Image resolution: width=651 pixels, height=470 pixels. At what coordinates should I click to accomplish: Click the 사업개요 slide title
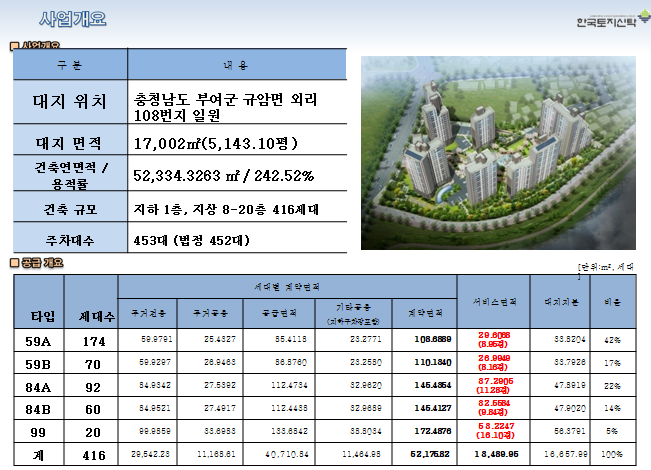73,19
